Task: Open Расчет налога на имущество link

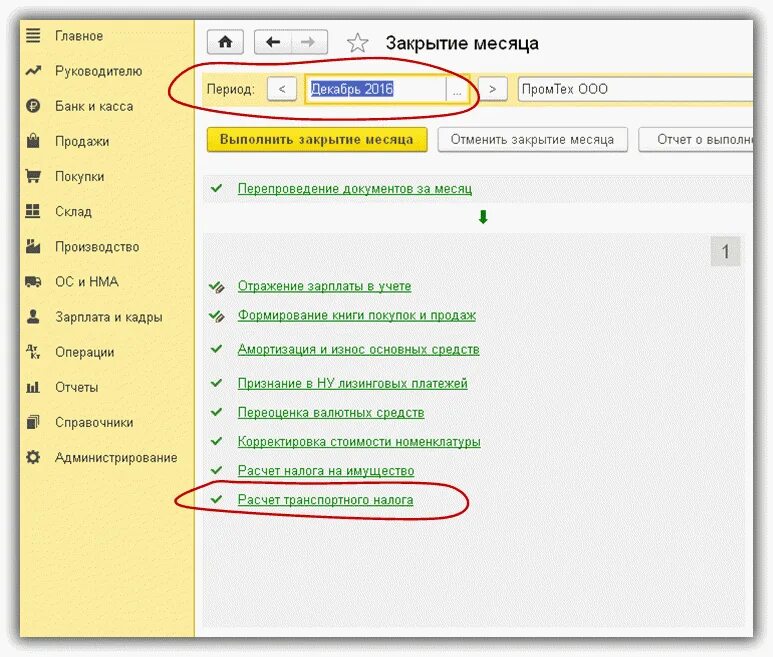Action: click(326, 470)
